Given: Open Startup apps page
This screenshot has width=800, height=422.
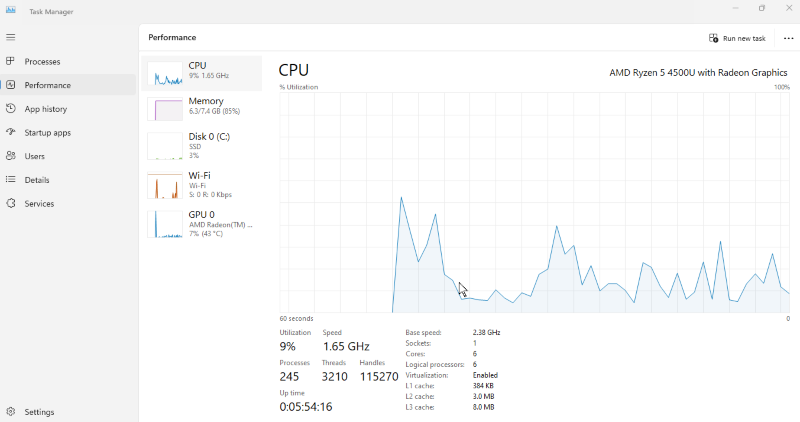Looking at the screenshot, I should [47, 133].
